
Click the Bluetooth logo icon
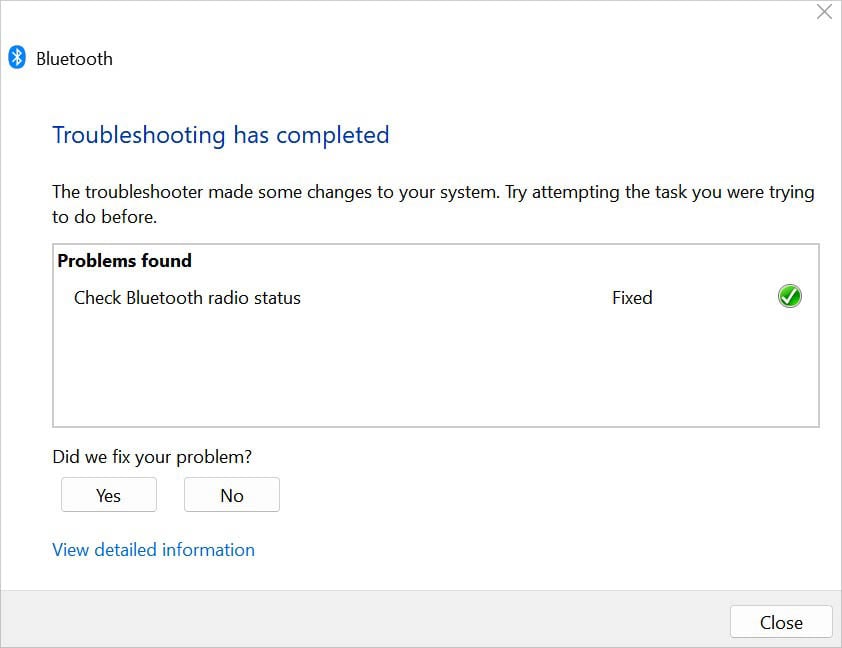coord(17,57)
